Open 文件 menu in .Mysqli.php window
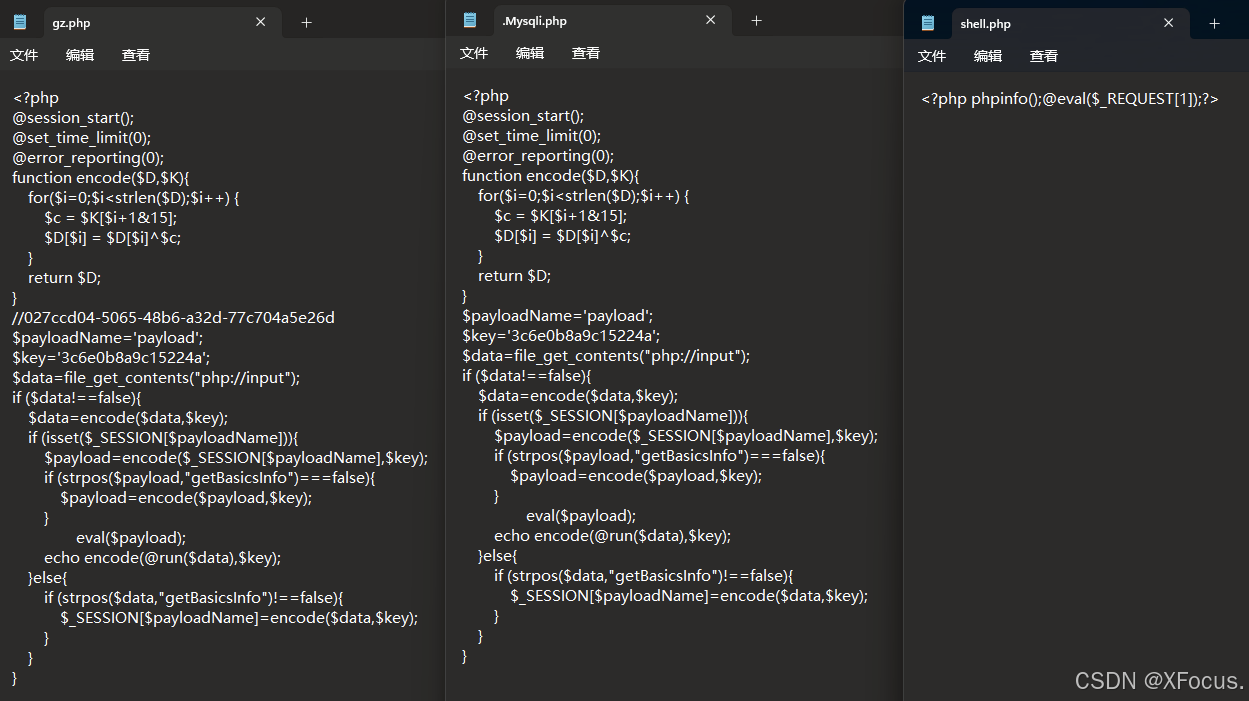The image size is (1249, 701). click(474, 53)
